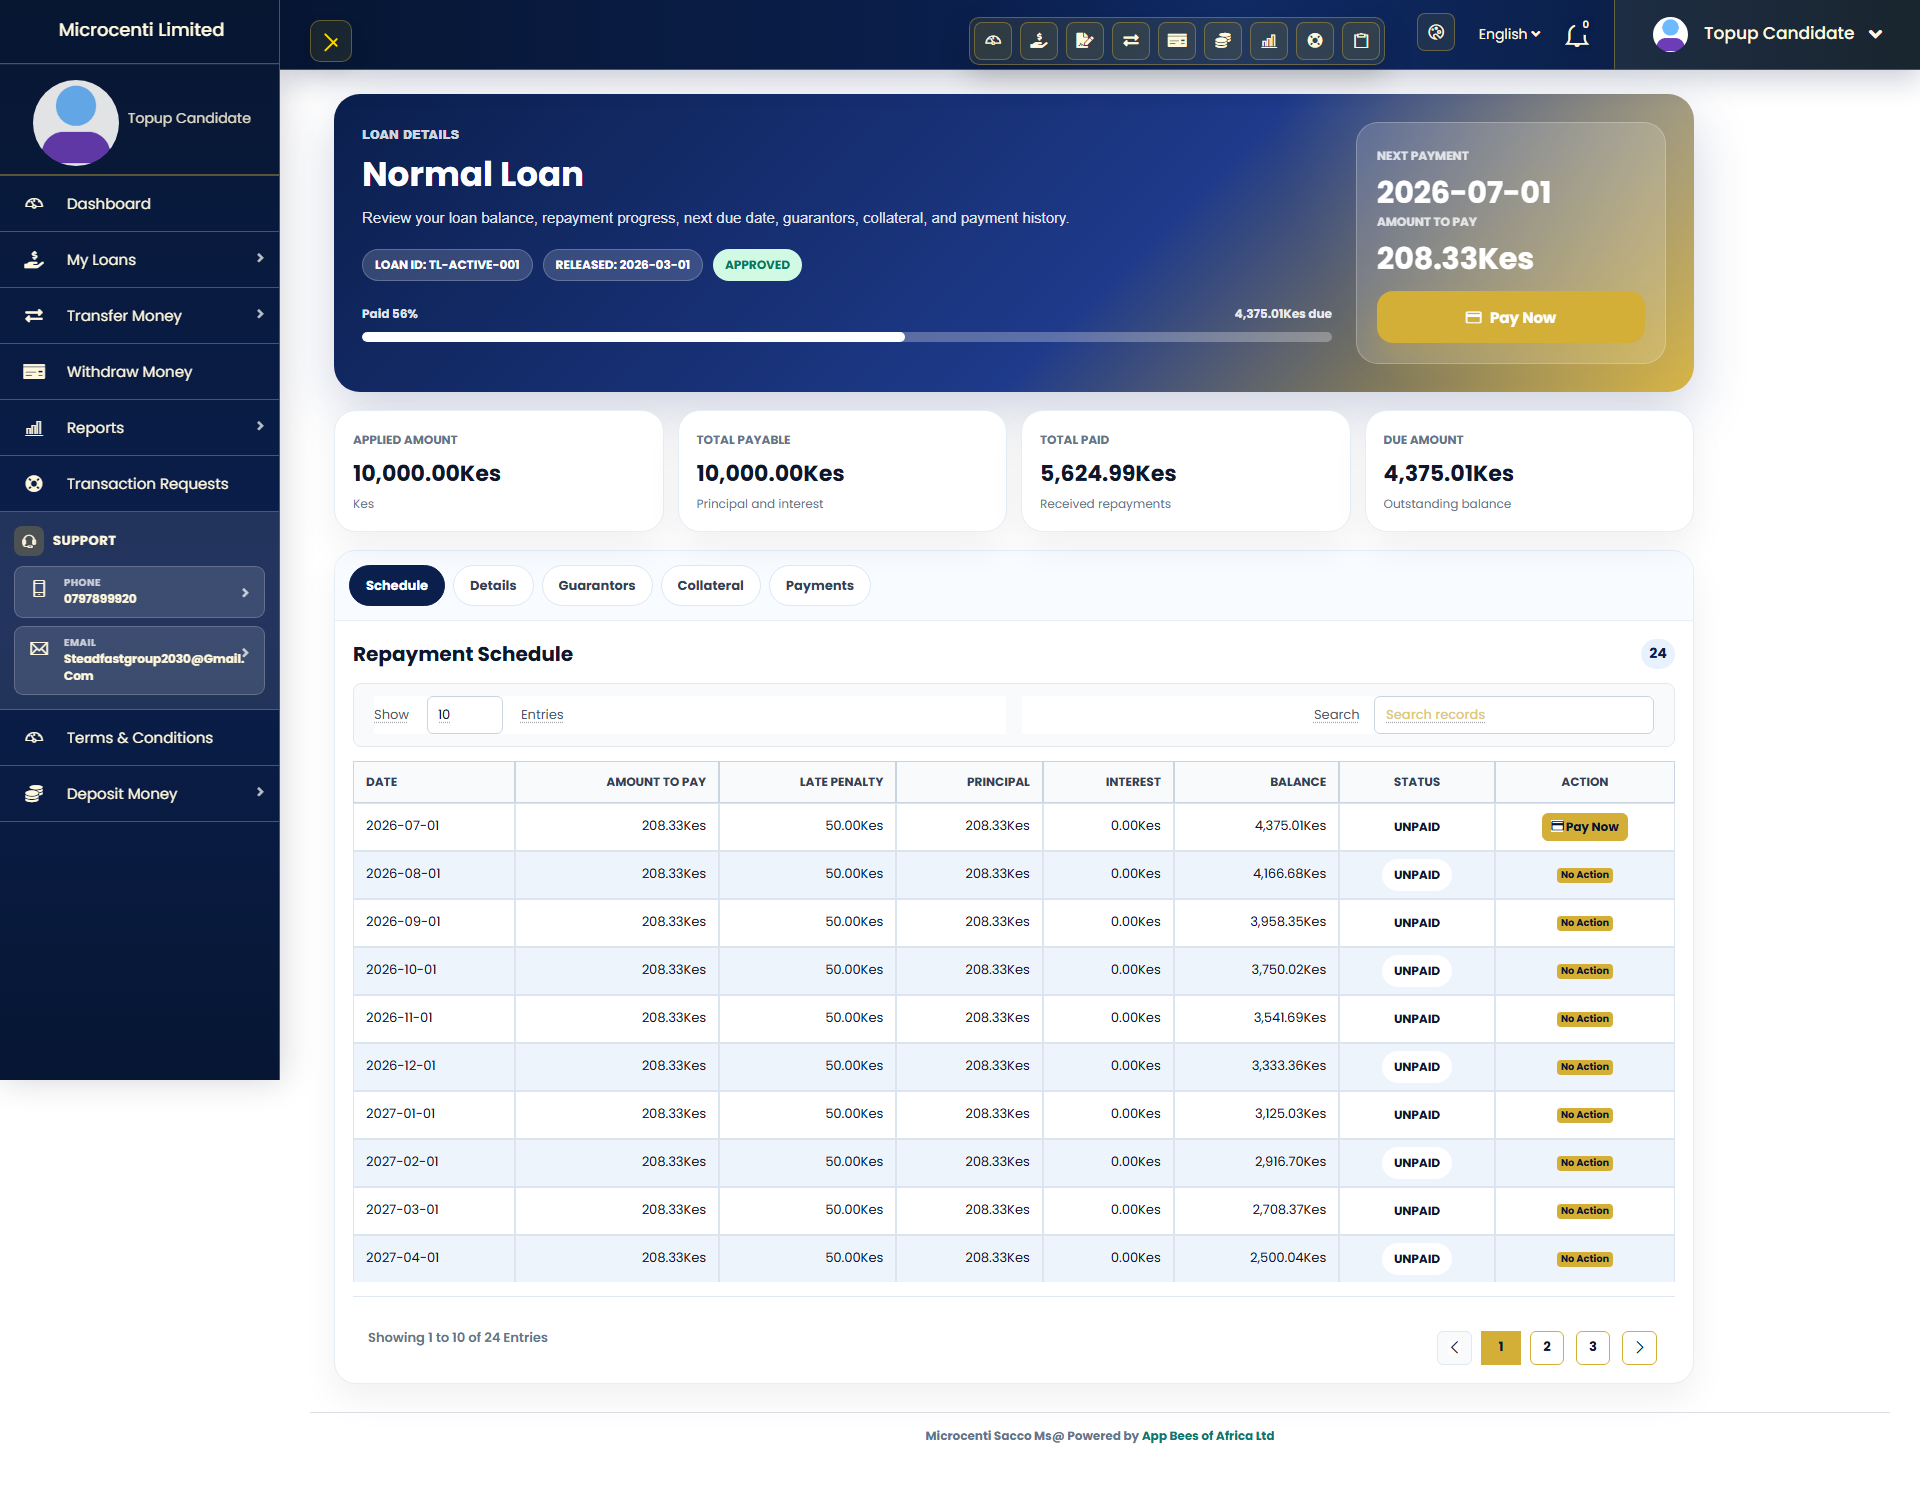Click the current page 1 button
The height and width of the screenshot is (1509, 1920).
(x=1501, y=1347)
